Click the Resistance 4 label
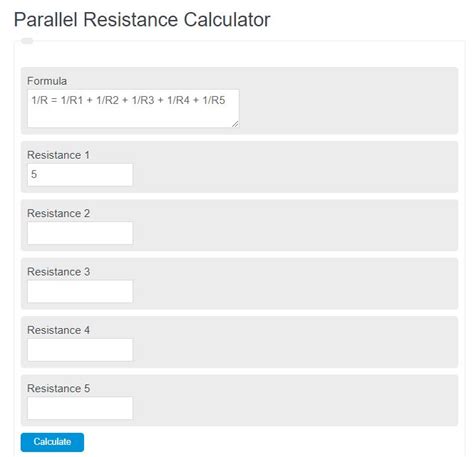Screen dimensions: 474x457 coord(58,330)
